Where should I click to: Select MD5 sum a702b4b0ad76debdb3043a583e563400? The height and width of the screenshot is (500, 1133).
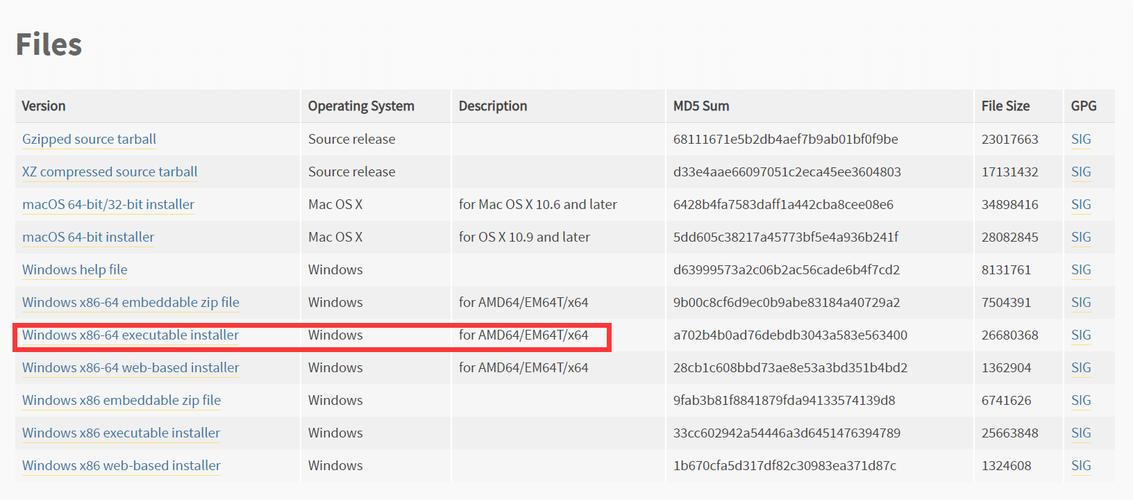tap(790, 335)
